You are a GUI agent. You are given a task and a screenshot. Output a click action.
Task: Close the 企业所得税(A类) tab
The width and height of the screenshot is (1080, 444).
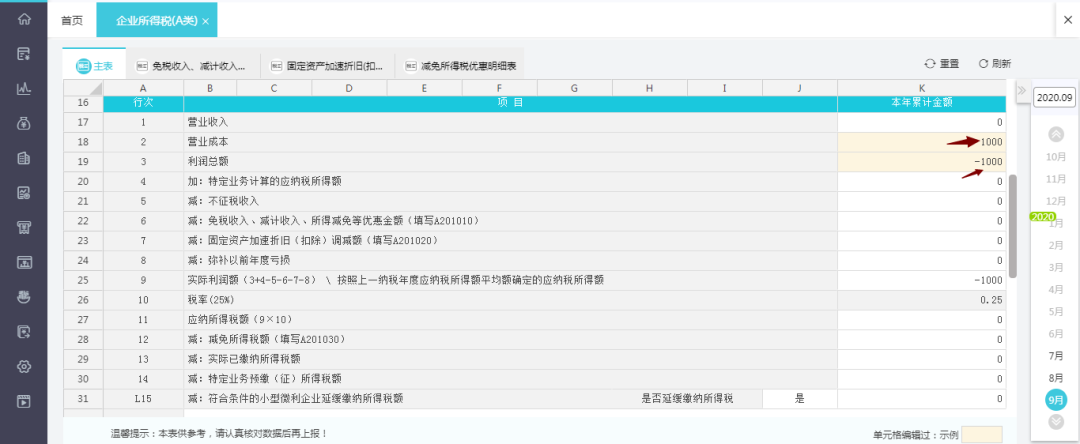point(206,21)
